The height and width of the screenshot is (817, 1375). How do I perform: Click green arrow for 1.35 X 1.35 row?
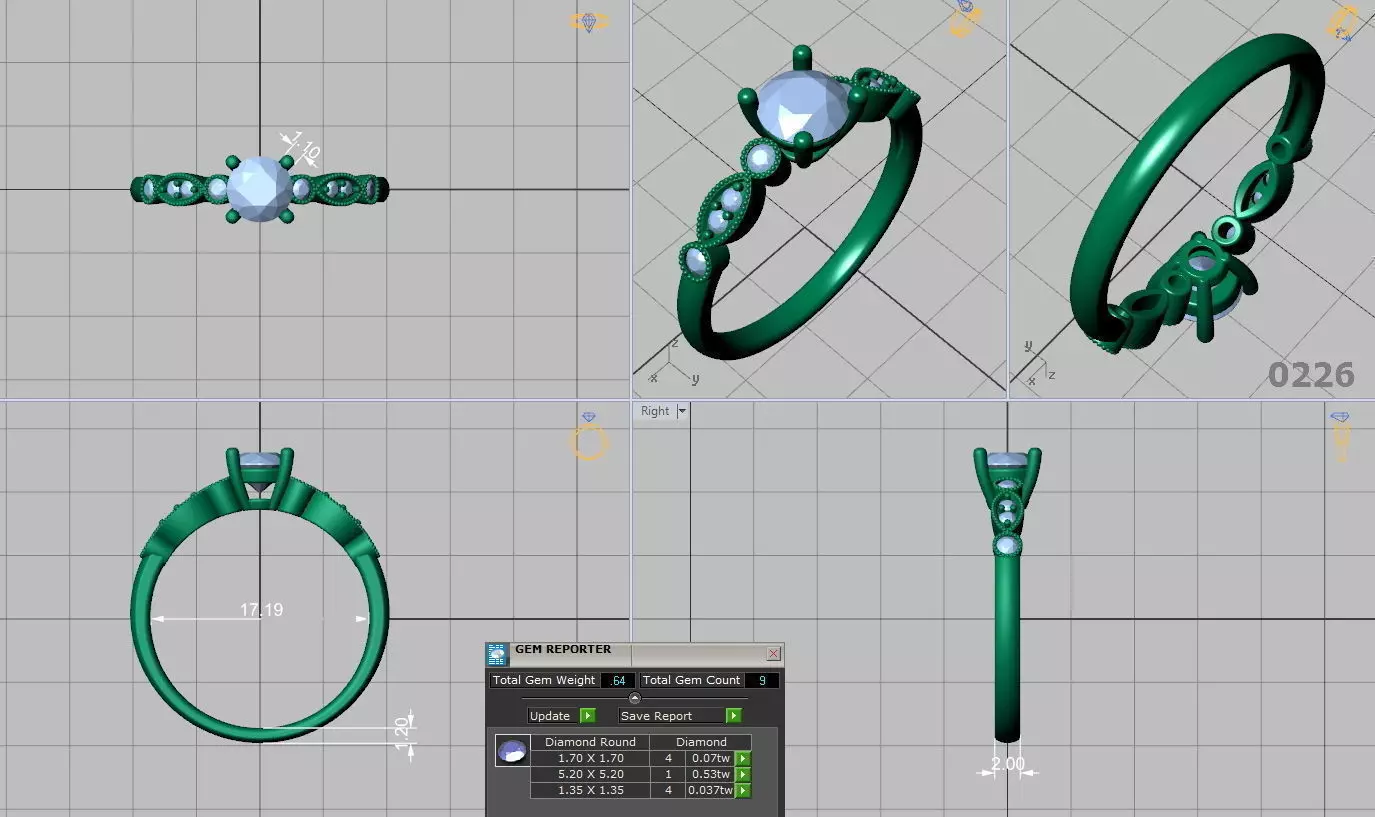[743, 791]
